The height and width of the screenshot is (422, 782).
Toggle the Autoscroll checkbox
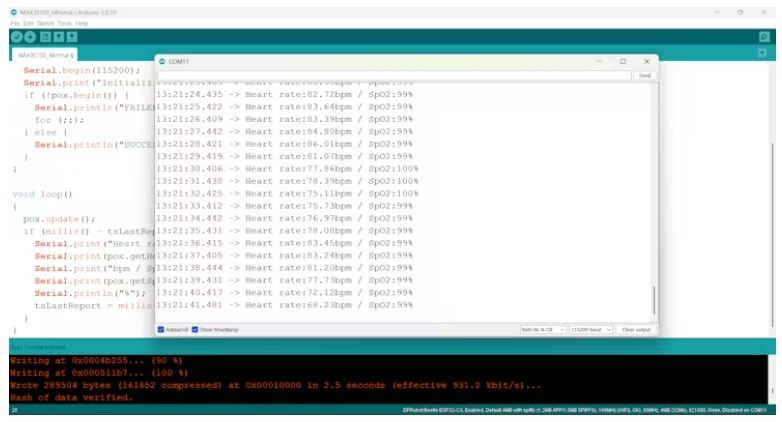pos(161,329)
